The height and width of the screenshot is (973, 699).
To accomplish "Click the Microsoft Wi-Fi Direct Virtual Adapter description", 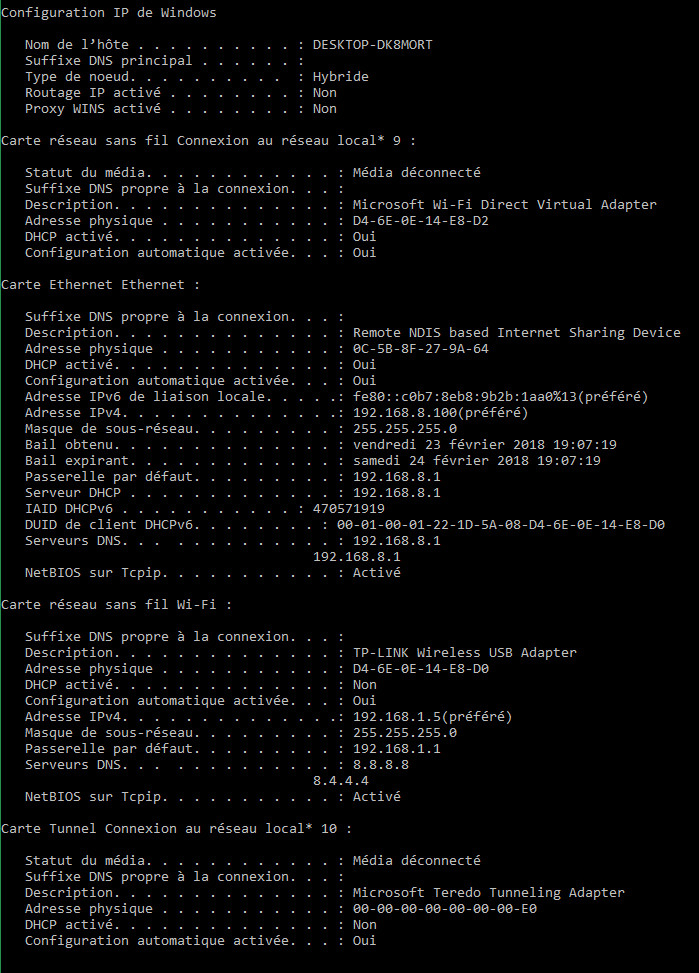I will click(504, 205).
